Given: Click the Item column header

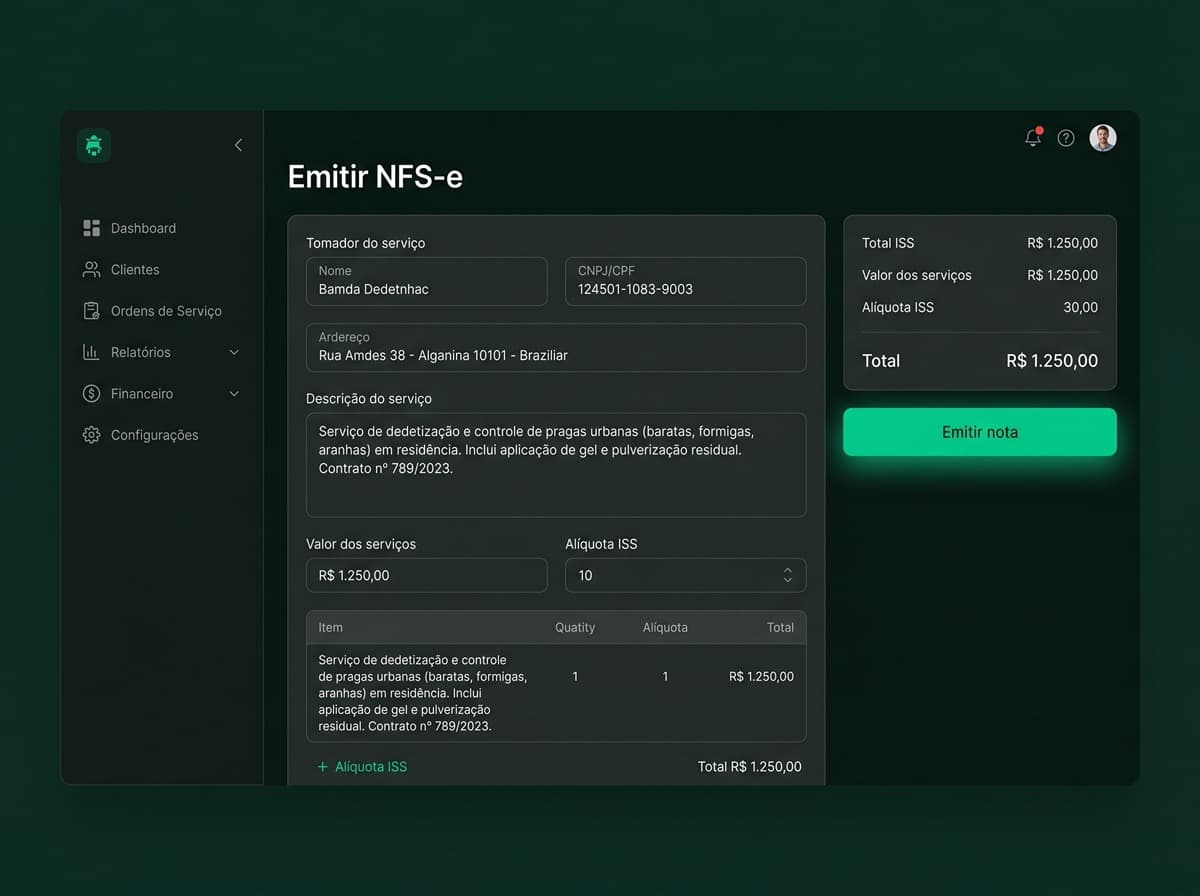Looking at the screenshot, I should [330, 627].
